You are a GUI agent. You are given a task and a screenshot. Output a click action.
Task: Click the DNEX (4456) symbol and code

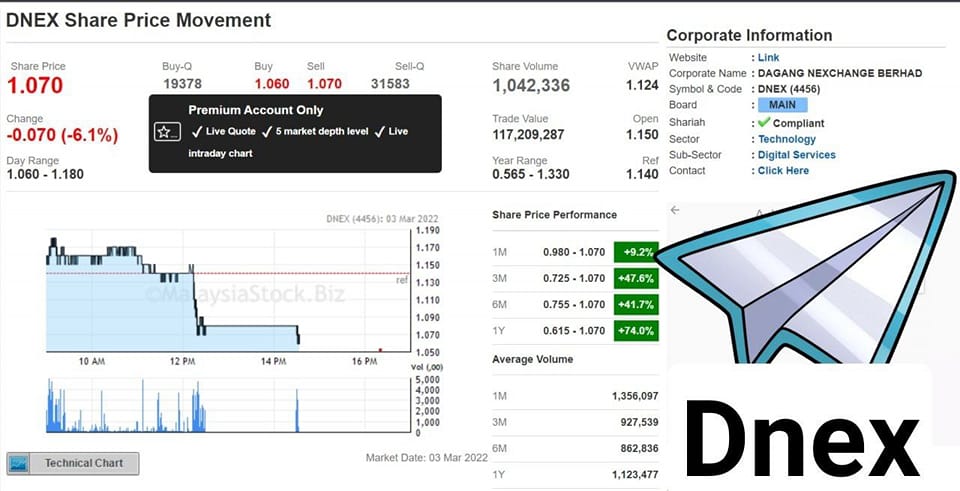pyautogui.click(x=789, y=89)
